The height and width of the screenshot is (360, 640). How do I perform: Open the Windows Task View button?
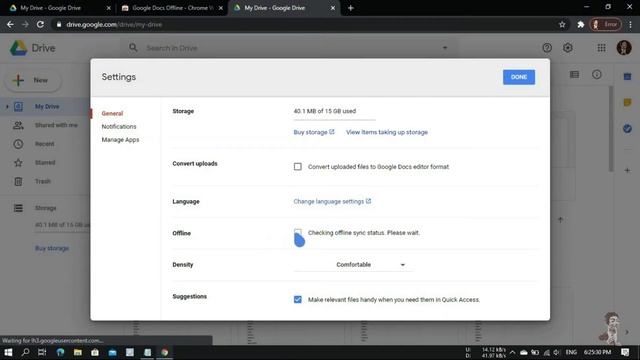click(42, 352)
